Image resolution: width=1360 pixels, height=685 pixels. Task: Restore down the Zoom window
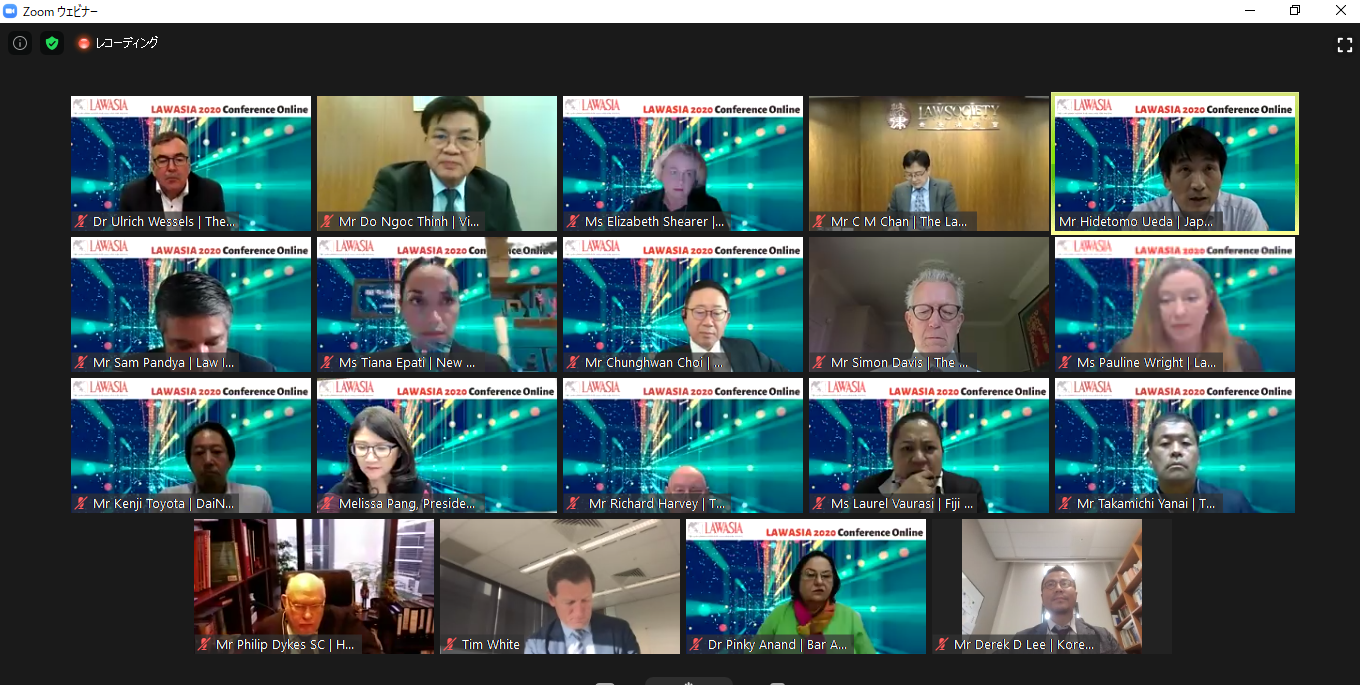[x=1294, y=10]
